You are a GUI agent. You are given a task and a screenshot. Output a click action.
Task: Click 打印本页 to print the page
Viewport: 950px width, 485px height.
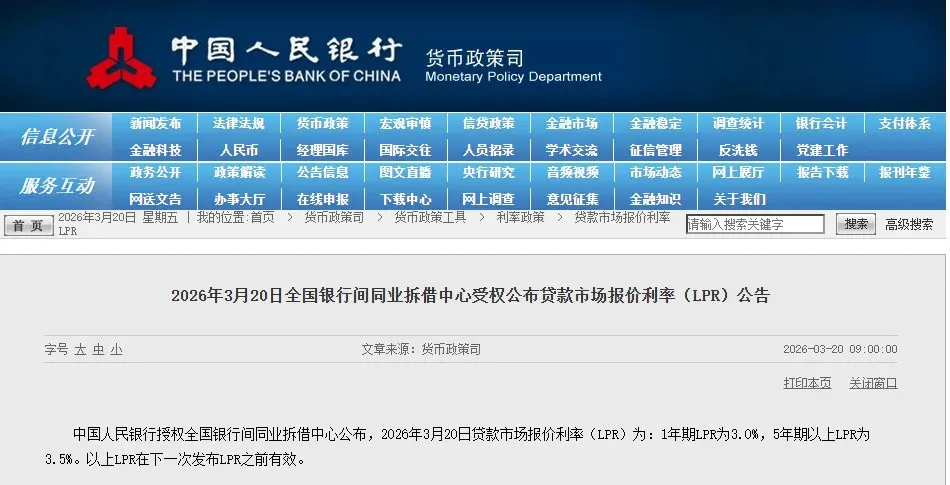tap(807, 383)
